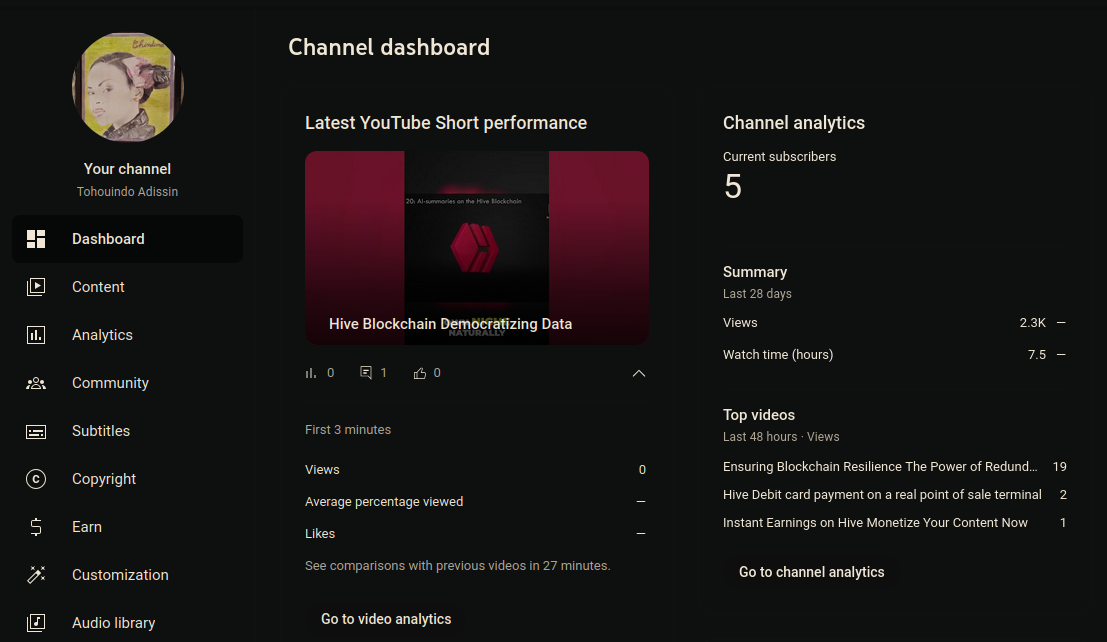1107x642 pixels.
Task: Click the Views 2.3K summary value
Action: pyautogui.click(x=1032, y=323)
